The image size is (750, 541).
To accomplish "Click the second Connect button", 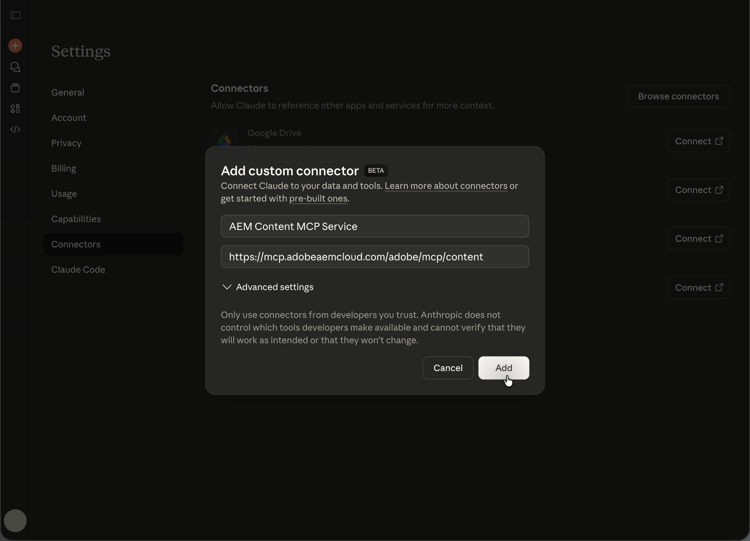I will pos(698,190).
